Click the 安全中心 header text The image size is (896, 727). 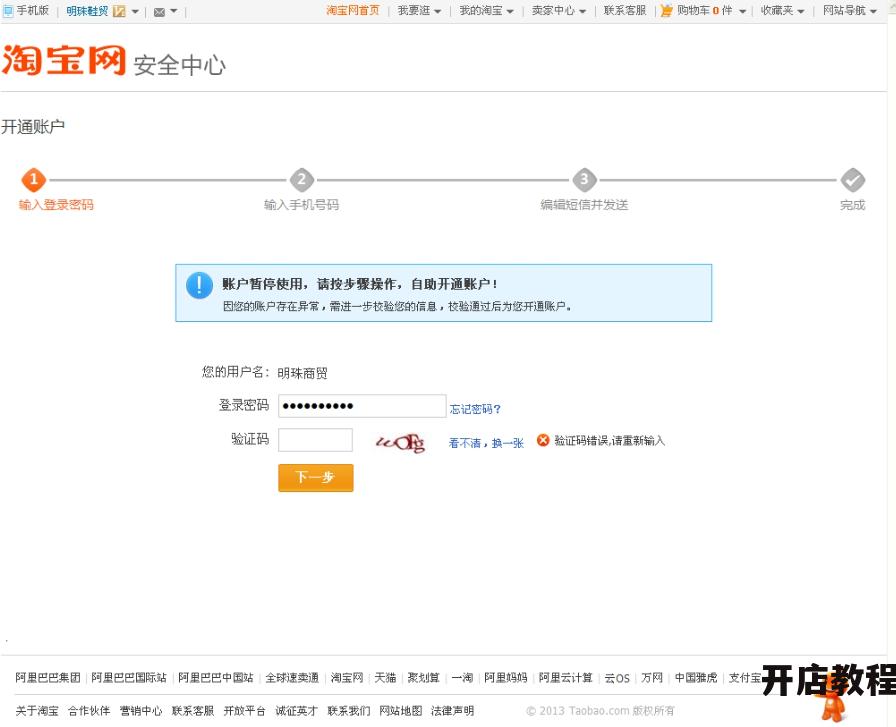[179, 65]
